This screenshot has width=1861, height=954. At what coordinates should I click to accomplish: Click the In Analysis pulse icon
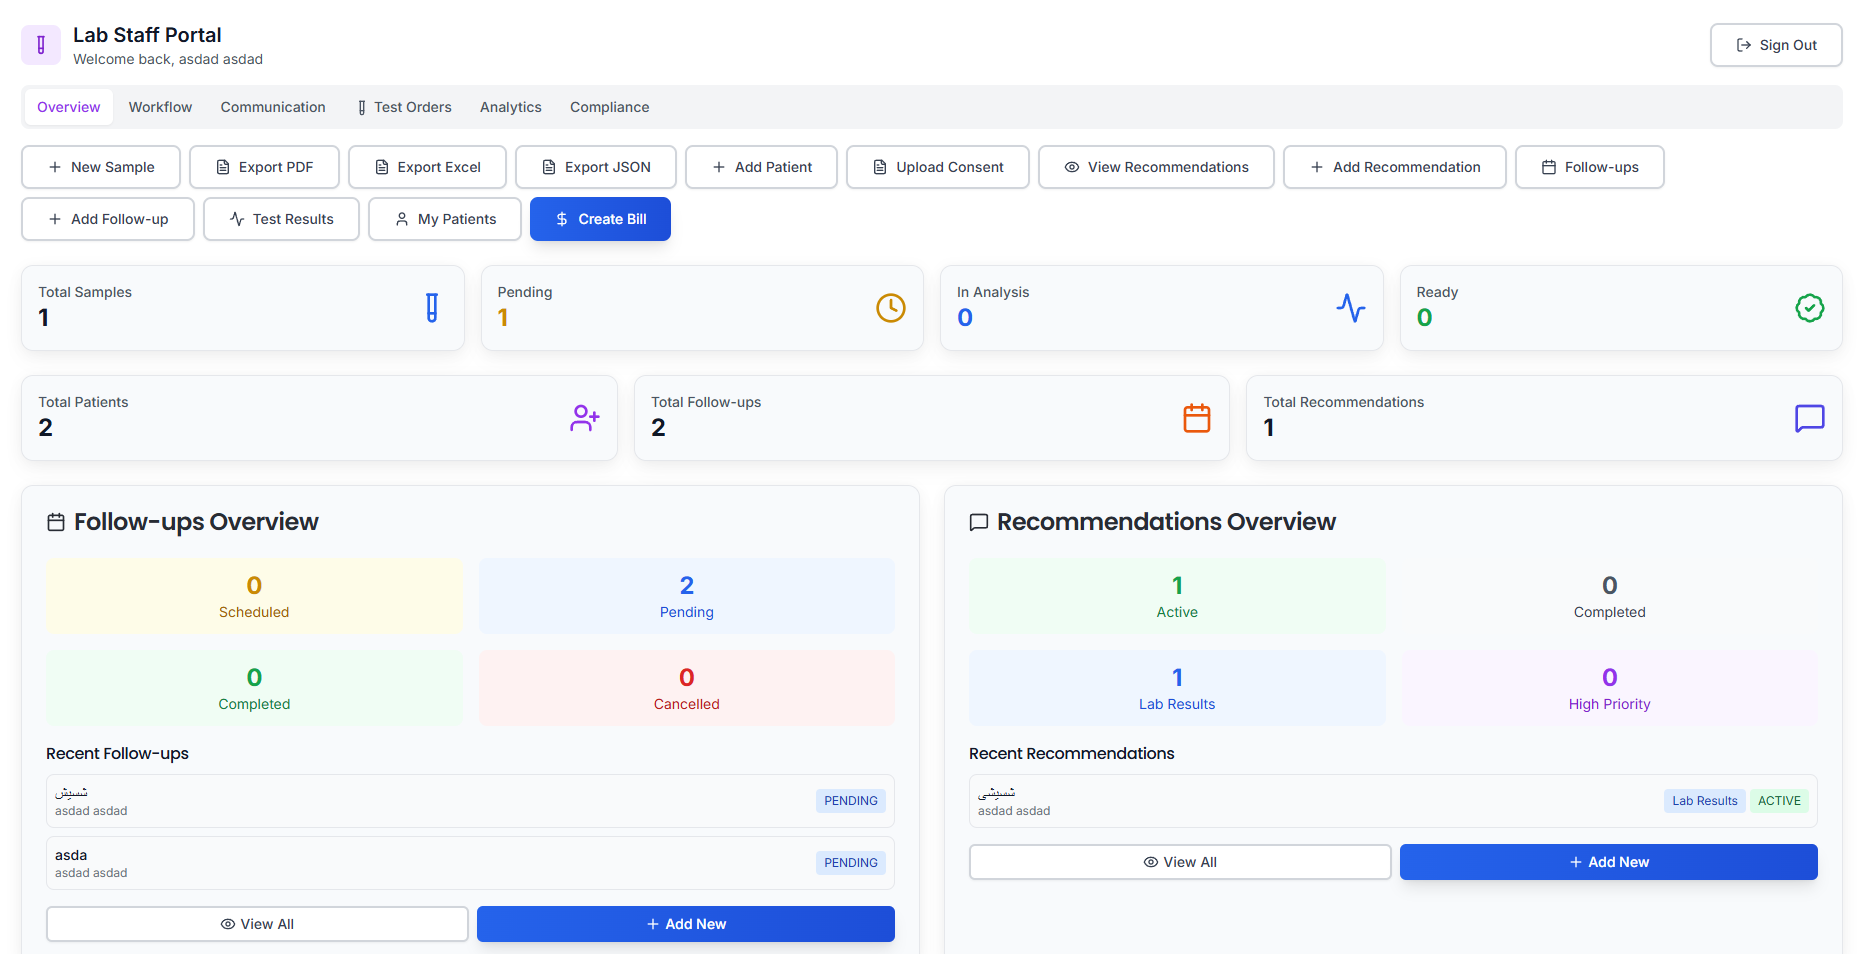[x=1350, y=308]
